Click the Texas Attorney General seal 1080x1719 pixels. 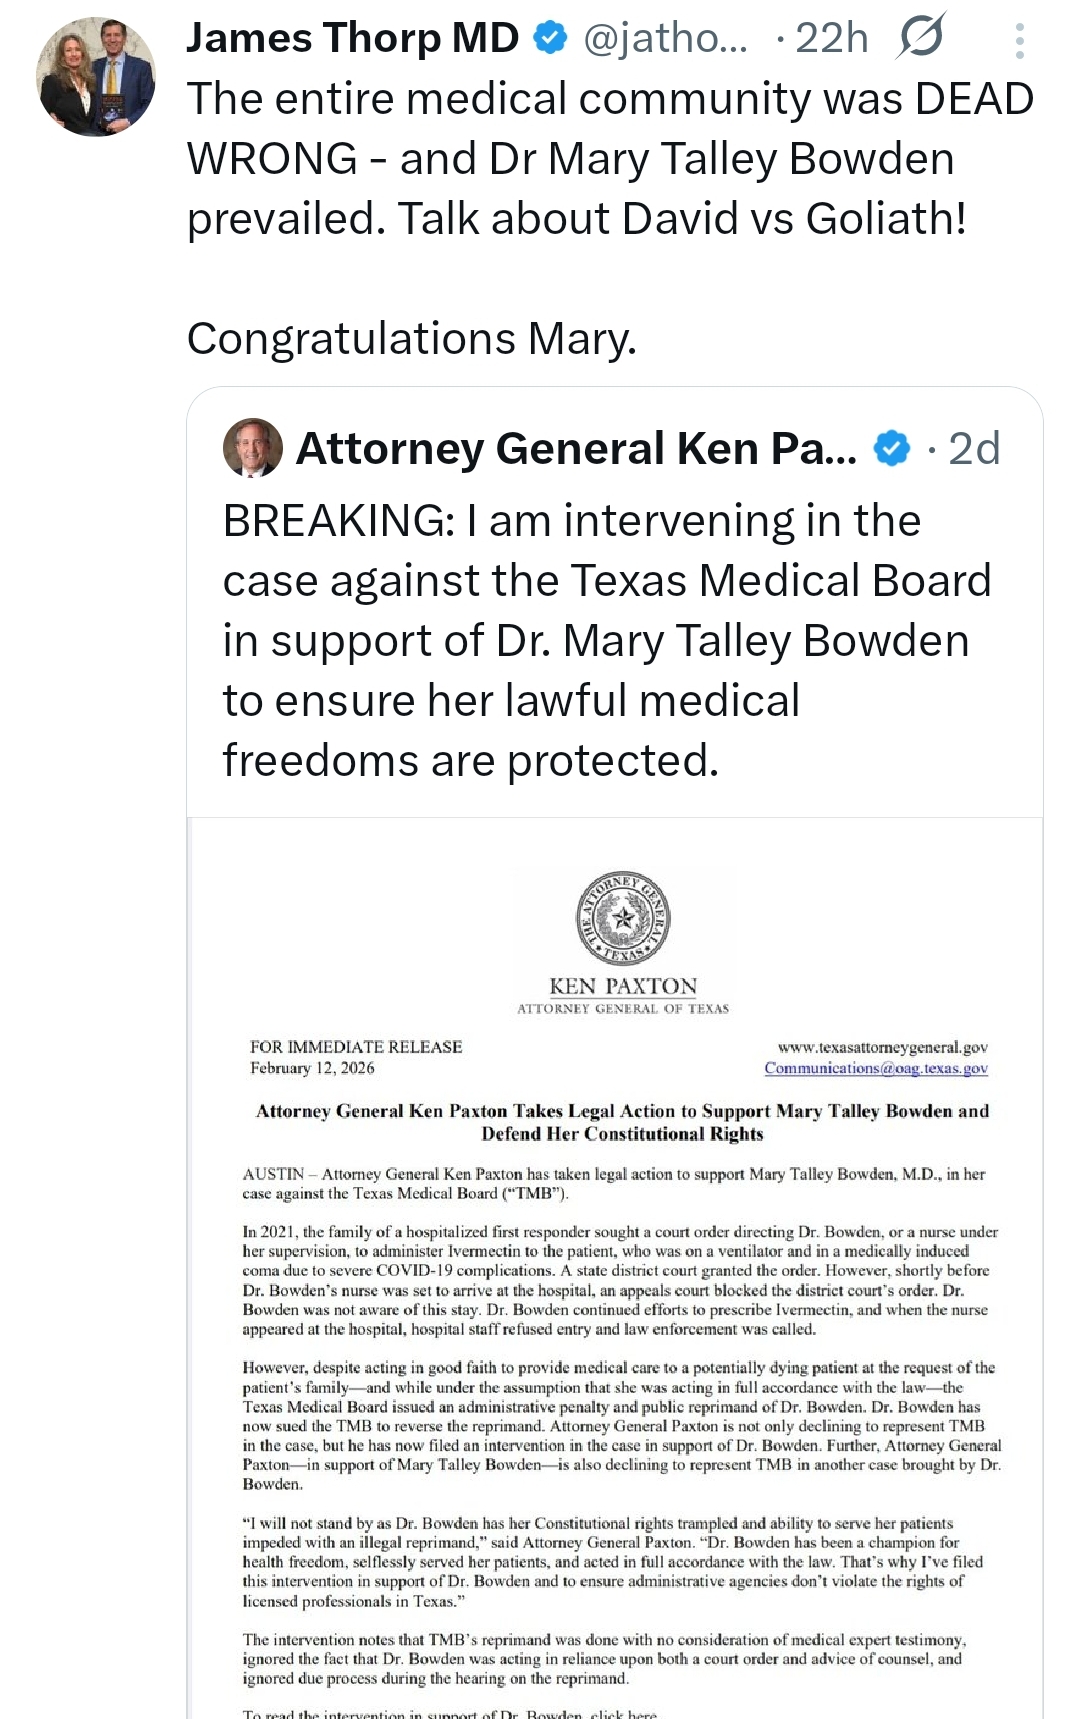623,919
